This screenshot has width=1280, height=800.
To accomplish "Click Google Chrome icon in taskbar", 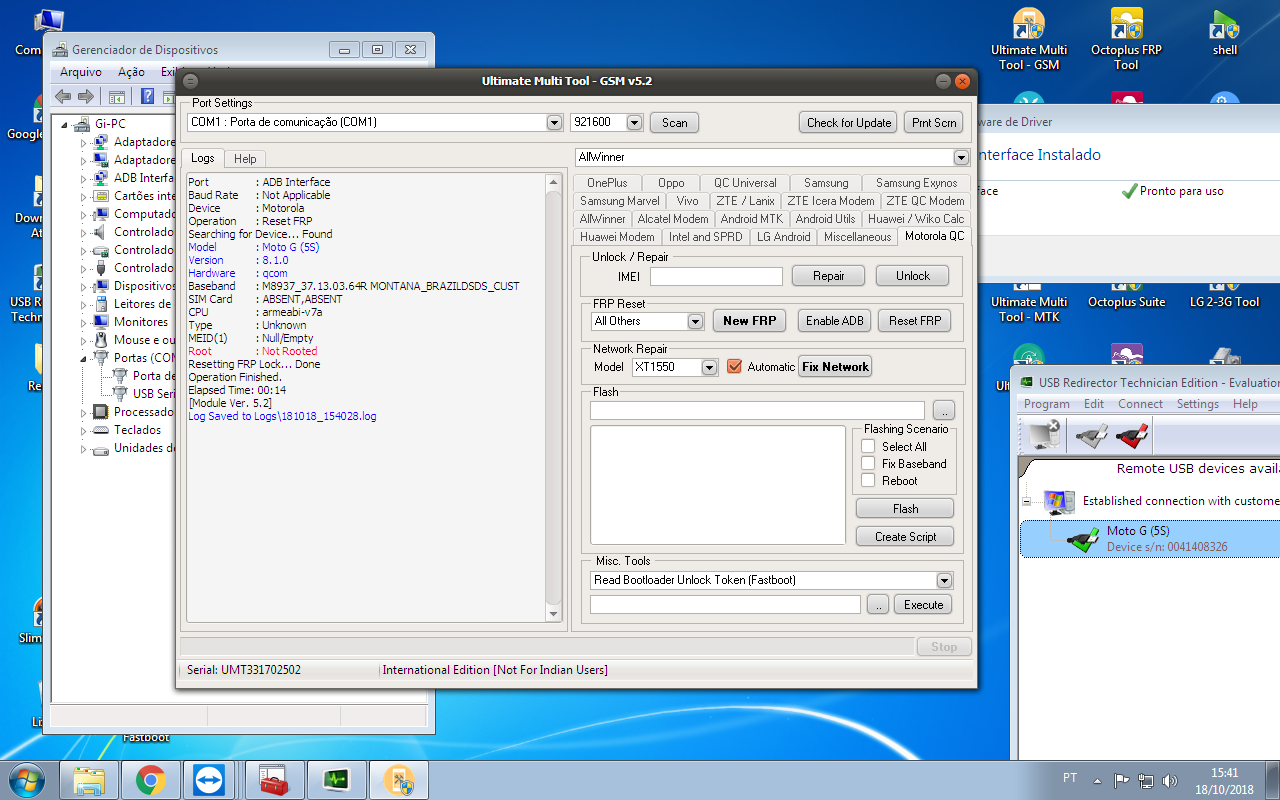I will tap(151, 779).
